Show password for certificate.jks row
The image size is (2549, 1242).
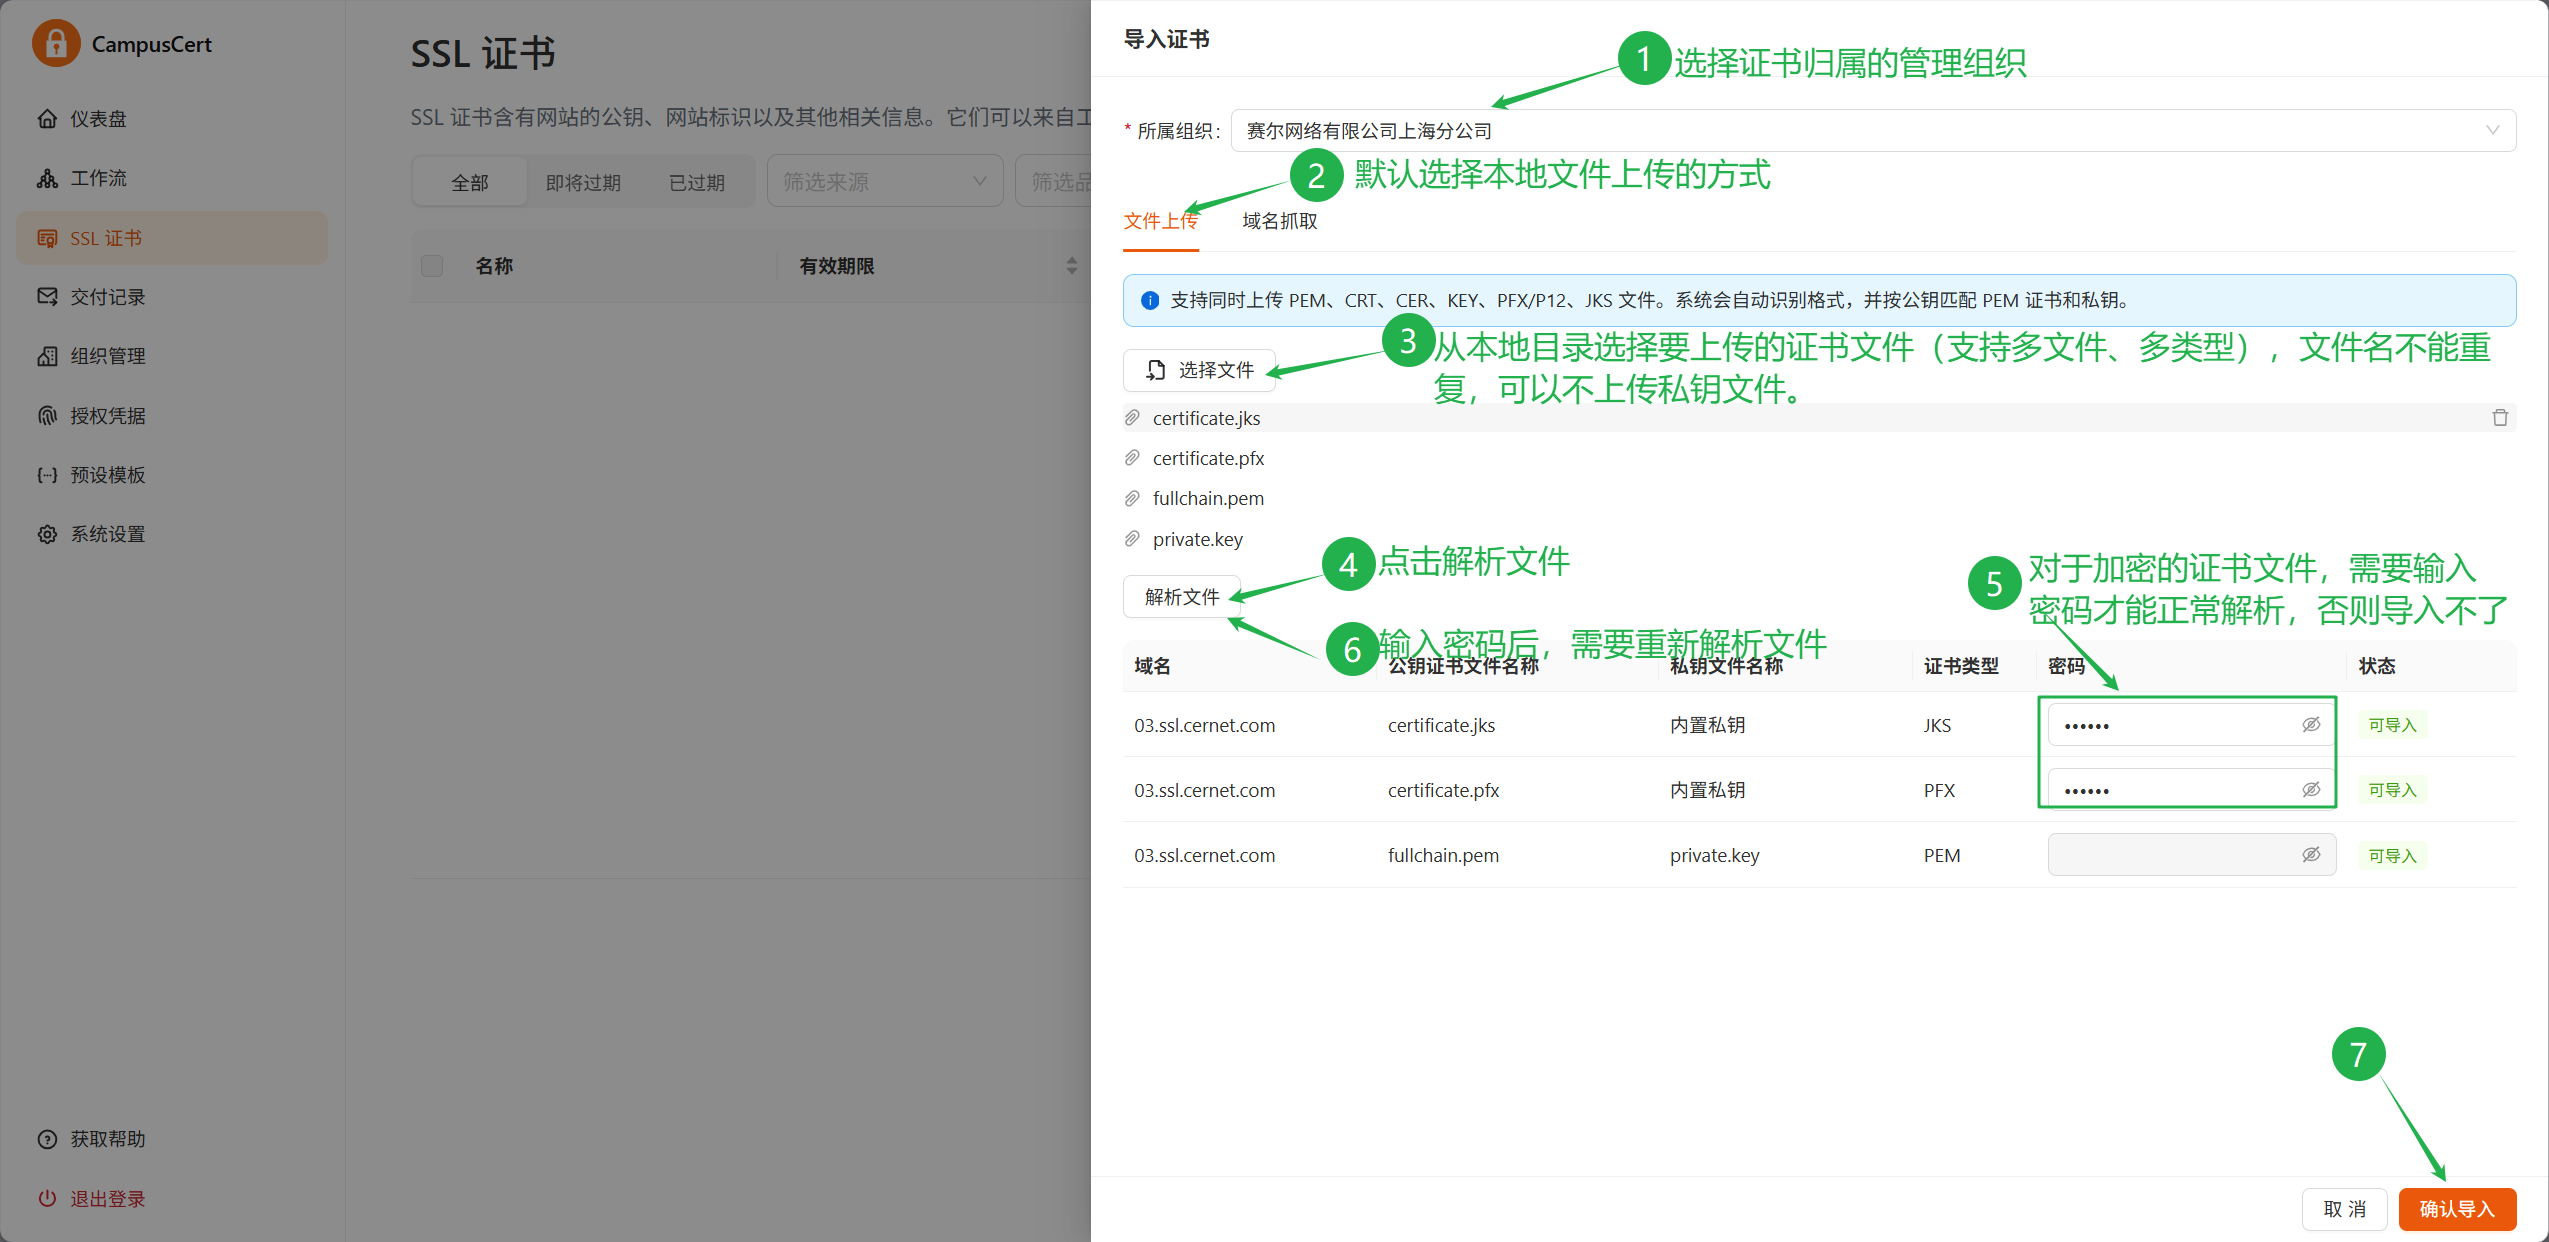2311,725
